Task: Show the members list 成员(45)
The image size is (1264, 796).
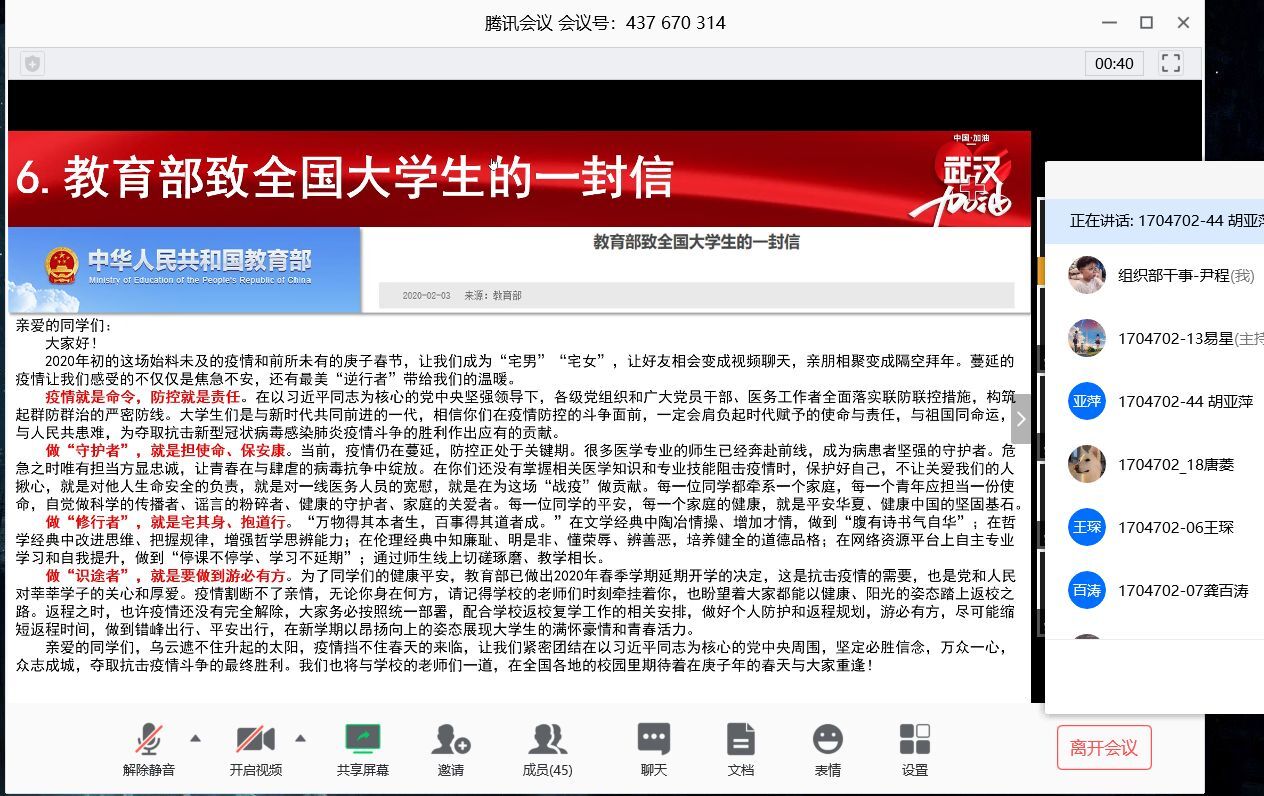Action: point(547,749)
